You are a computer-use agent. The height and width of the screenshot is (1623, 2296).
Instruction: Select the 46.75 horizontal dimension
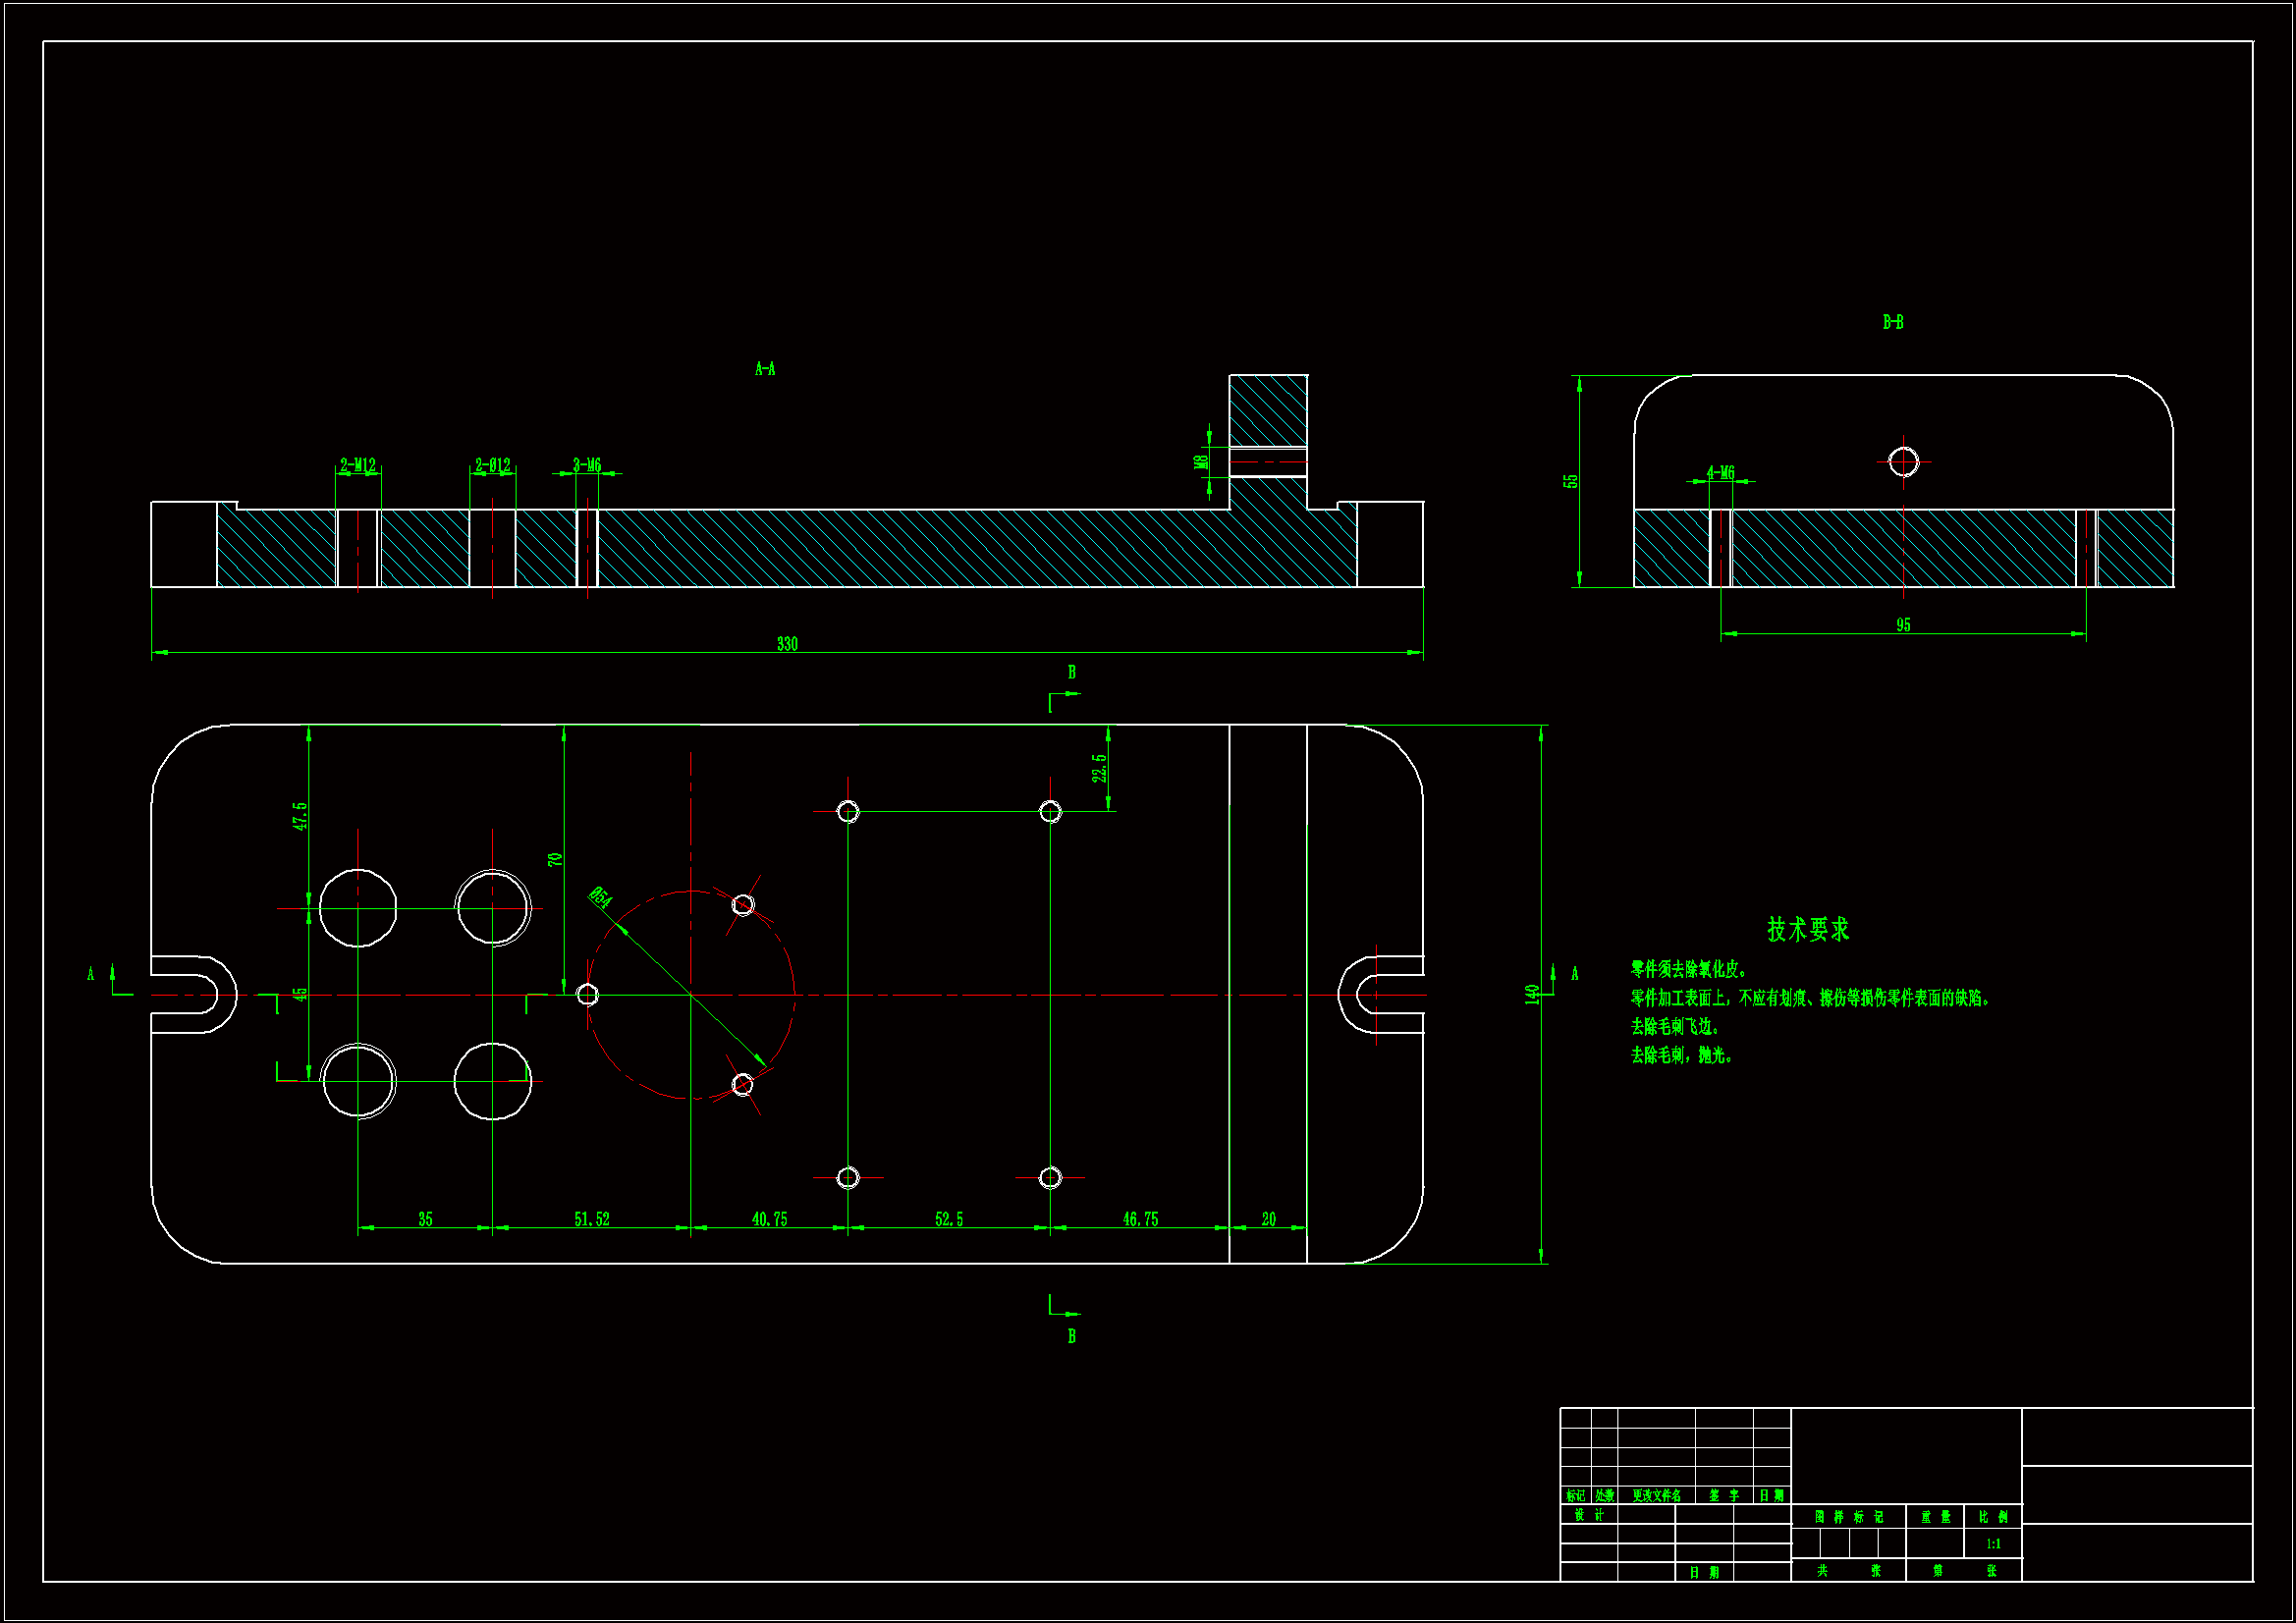pyautogui.click(x=1140, y=1219)
